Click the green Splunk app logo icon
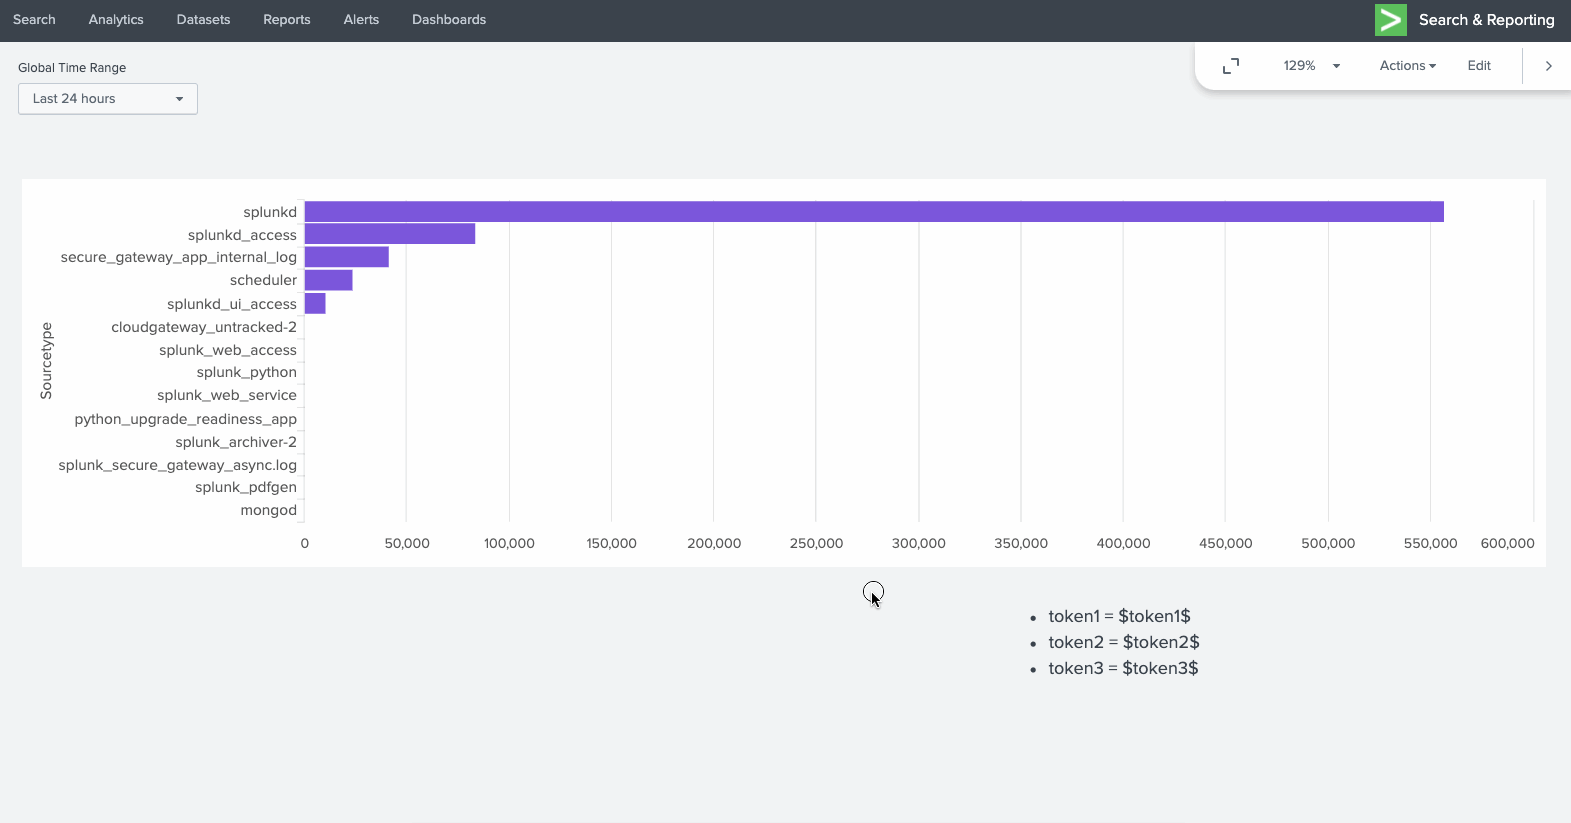This screenshot has height=823, width=1571. 1390,20
